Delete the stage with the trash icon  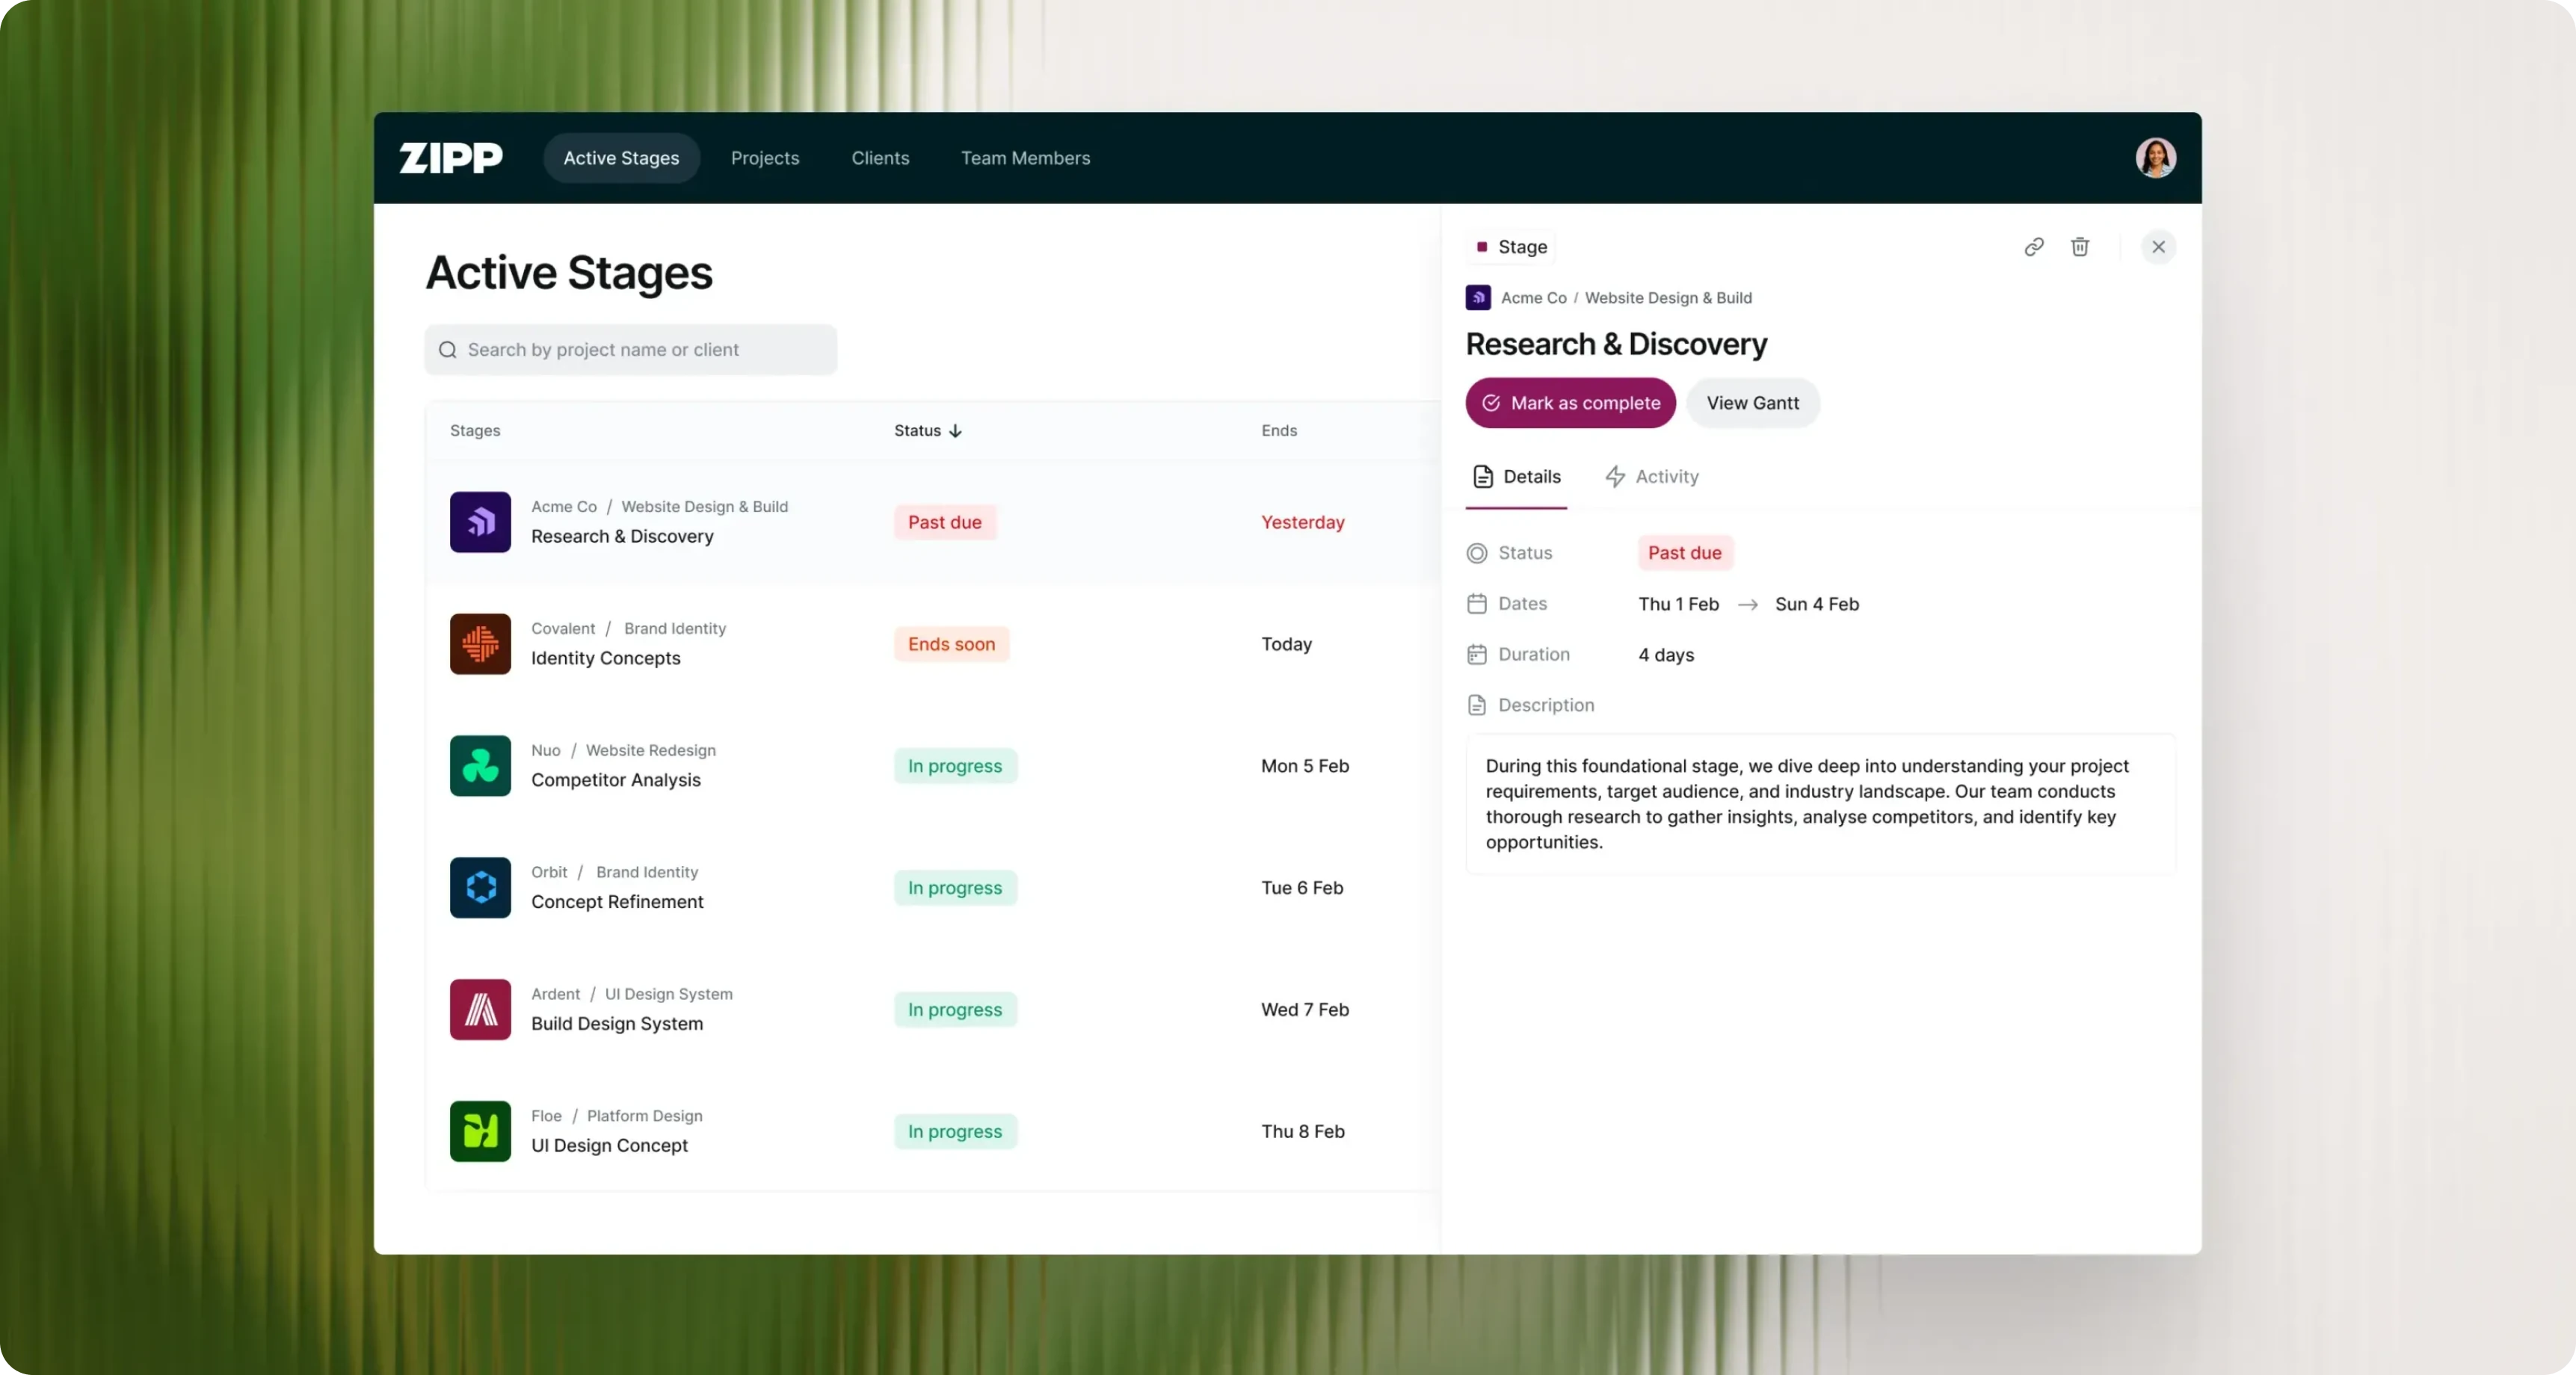click(2079, 247)
